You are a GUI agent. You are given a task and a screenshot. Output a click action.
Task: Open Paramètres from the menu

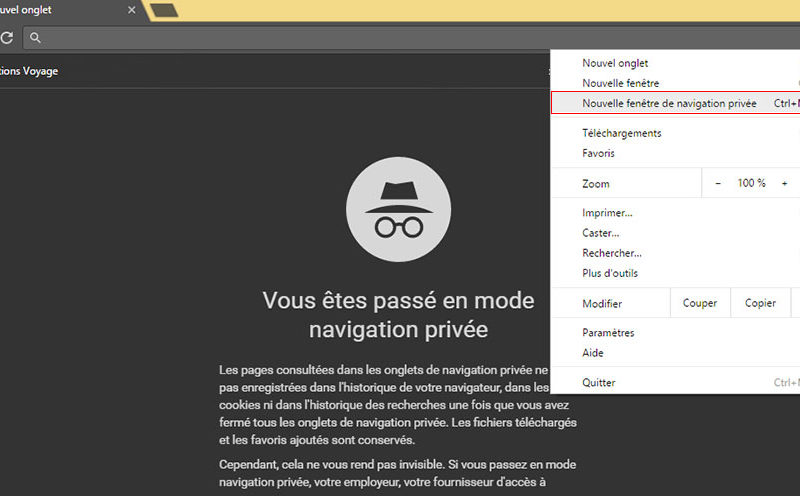[608, 333]
